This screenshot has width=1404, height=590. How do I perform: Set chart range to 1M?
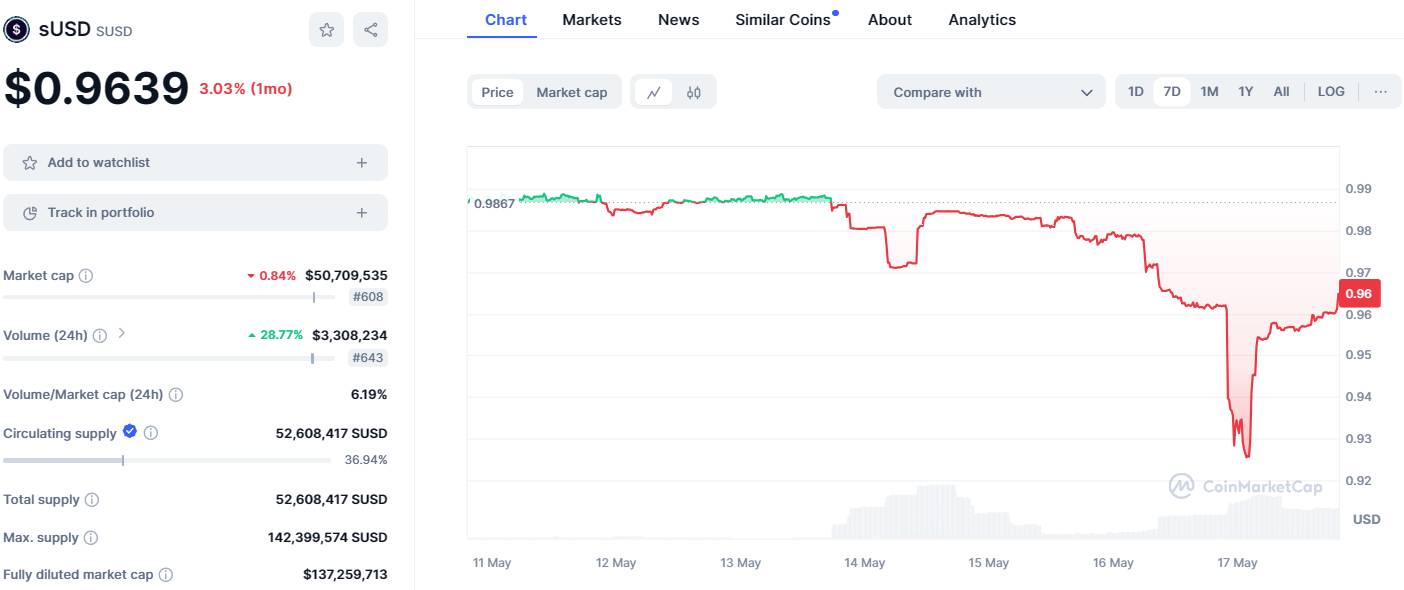pyautogui.click(x=1209, y=91)
